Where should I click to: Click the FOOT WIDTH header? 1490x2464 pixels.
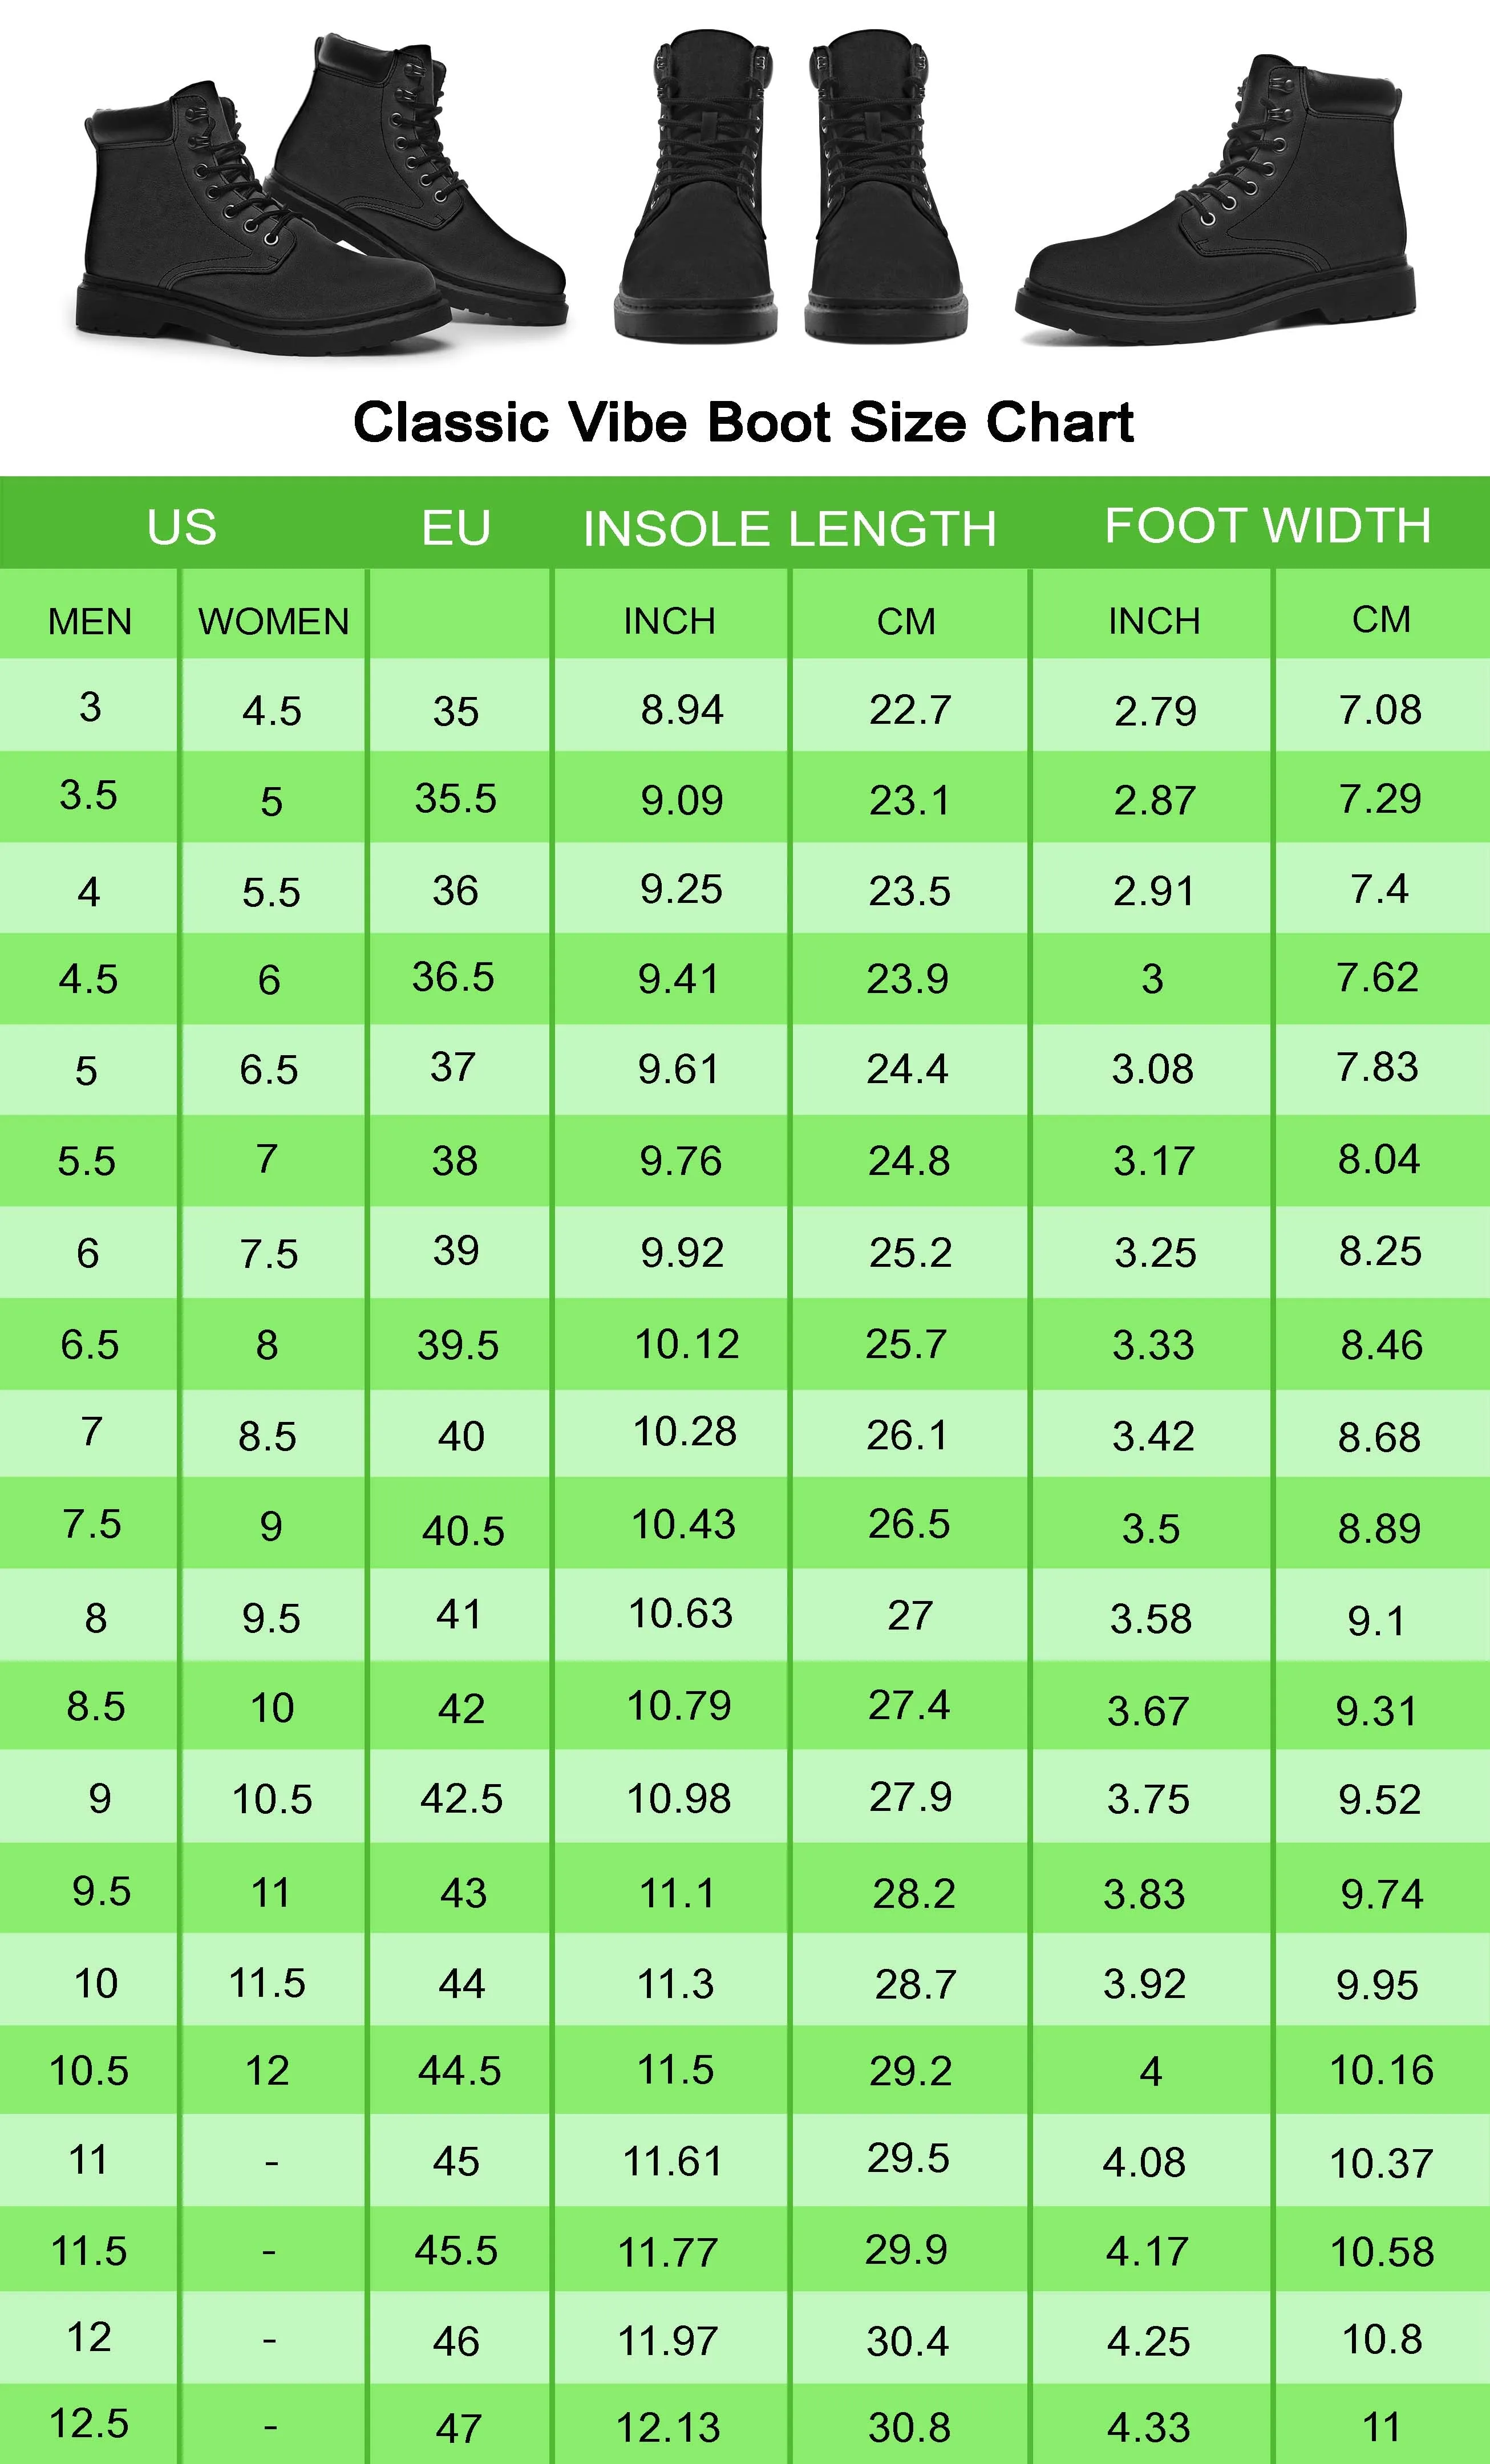click(1267, 526)
